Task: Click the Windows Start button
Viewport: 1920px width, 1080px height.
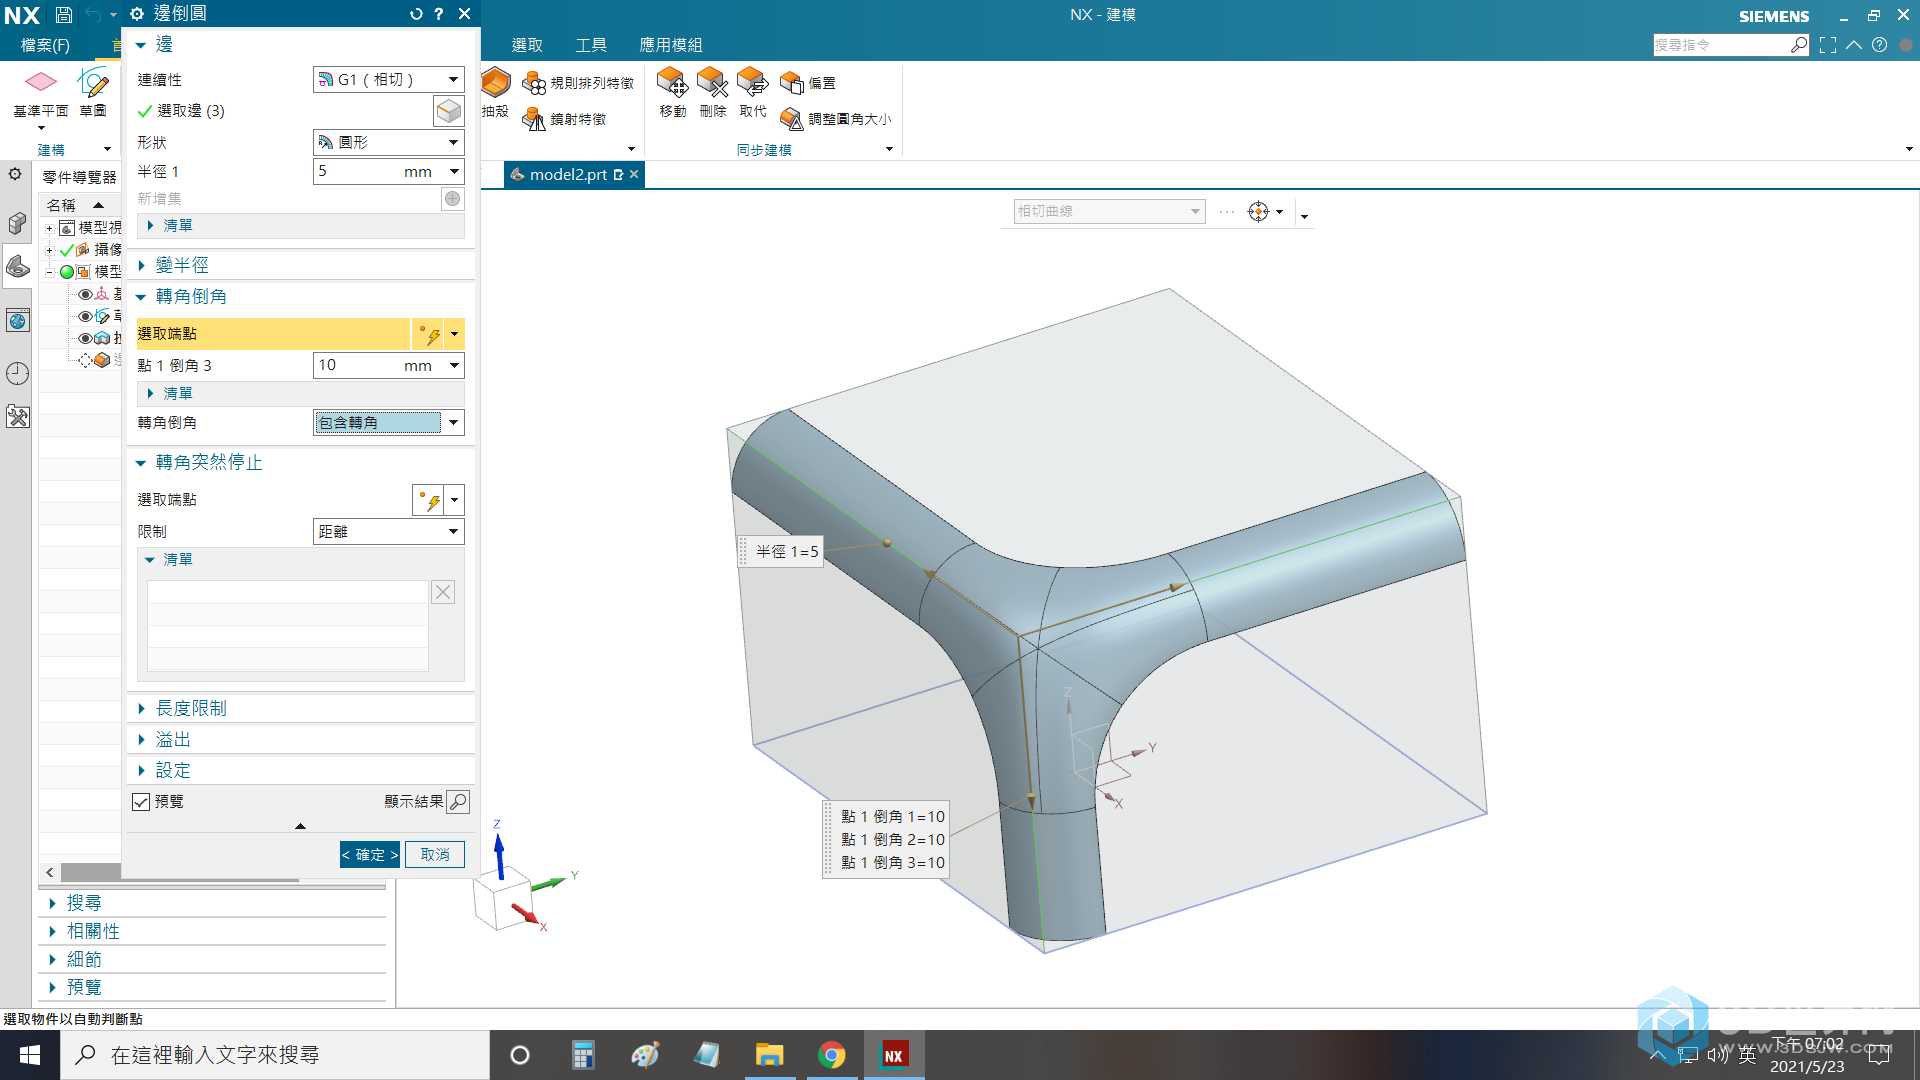Action: [x=30, y=1055]
